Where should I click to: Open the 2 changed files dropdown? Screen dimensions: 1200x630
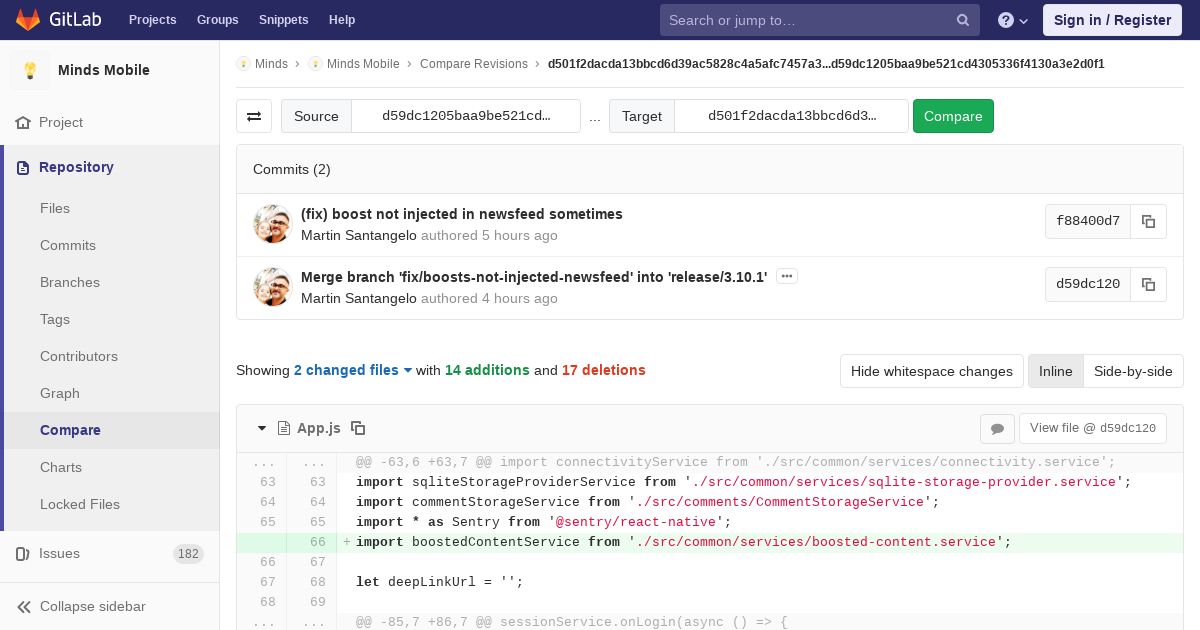tap(353, 370)
